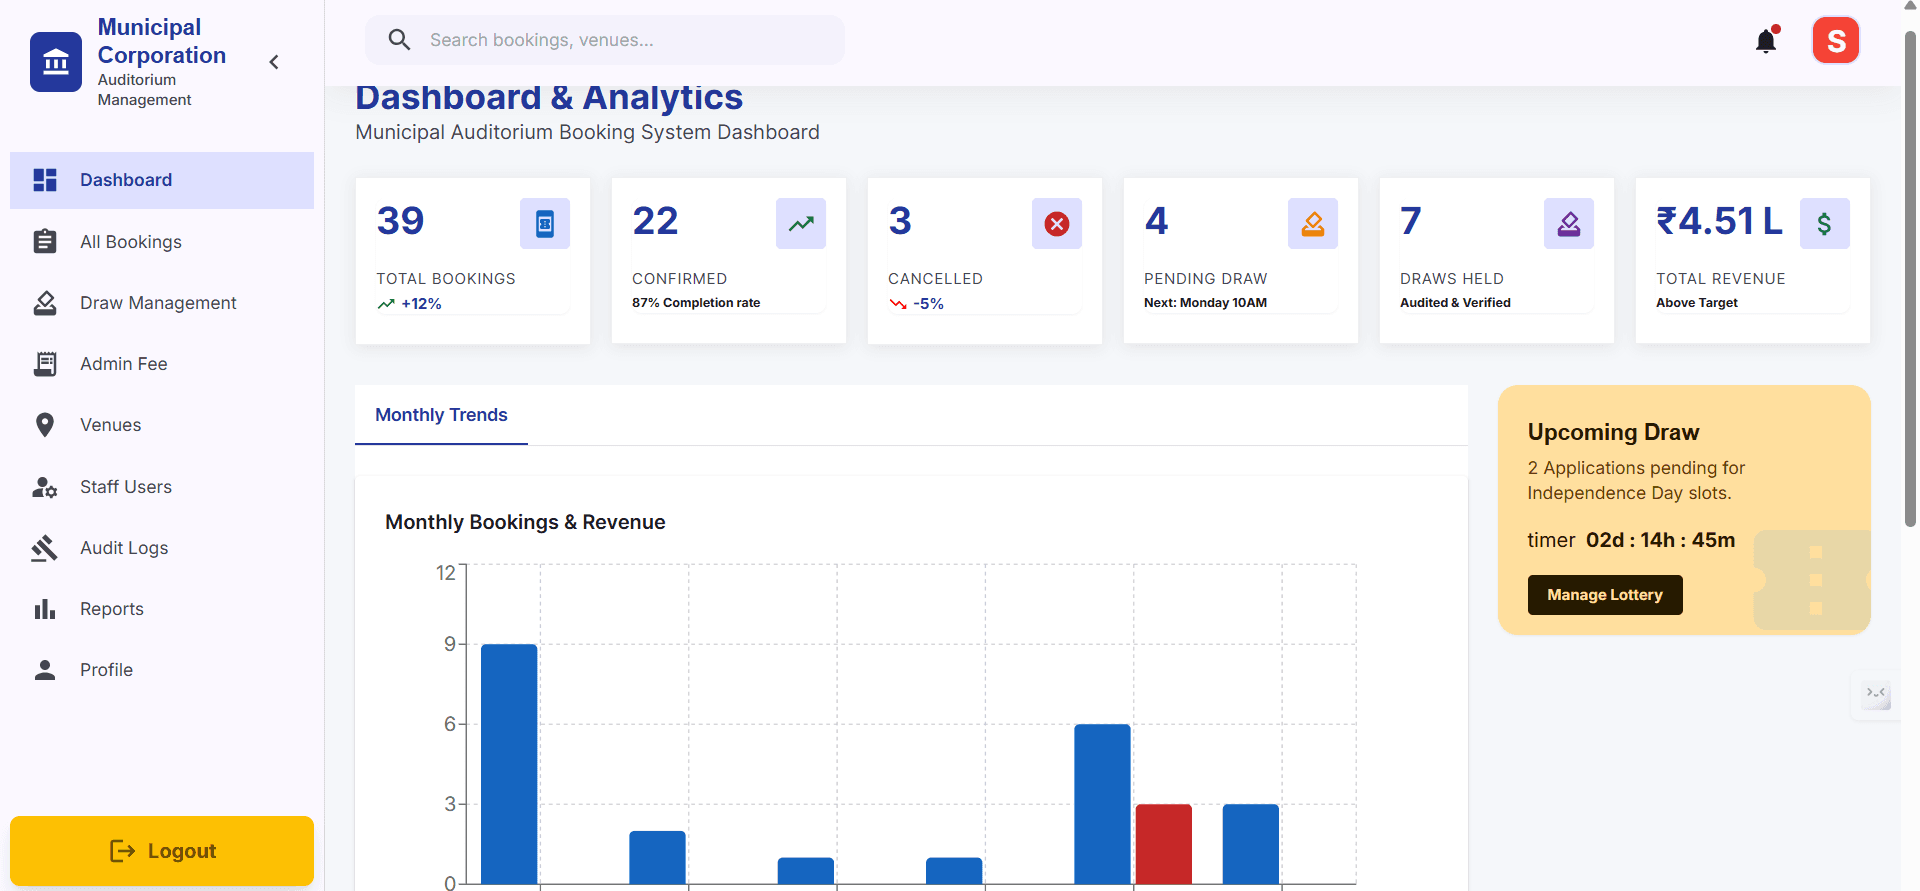Navigate to Admin Fee
The image size is (1920, 891).
pyautogui.click(x=162, y=364)
